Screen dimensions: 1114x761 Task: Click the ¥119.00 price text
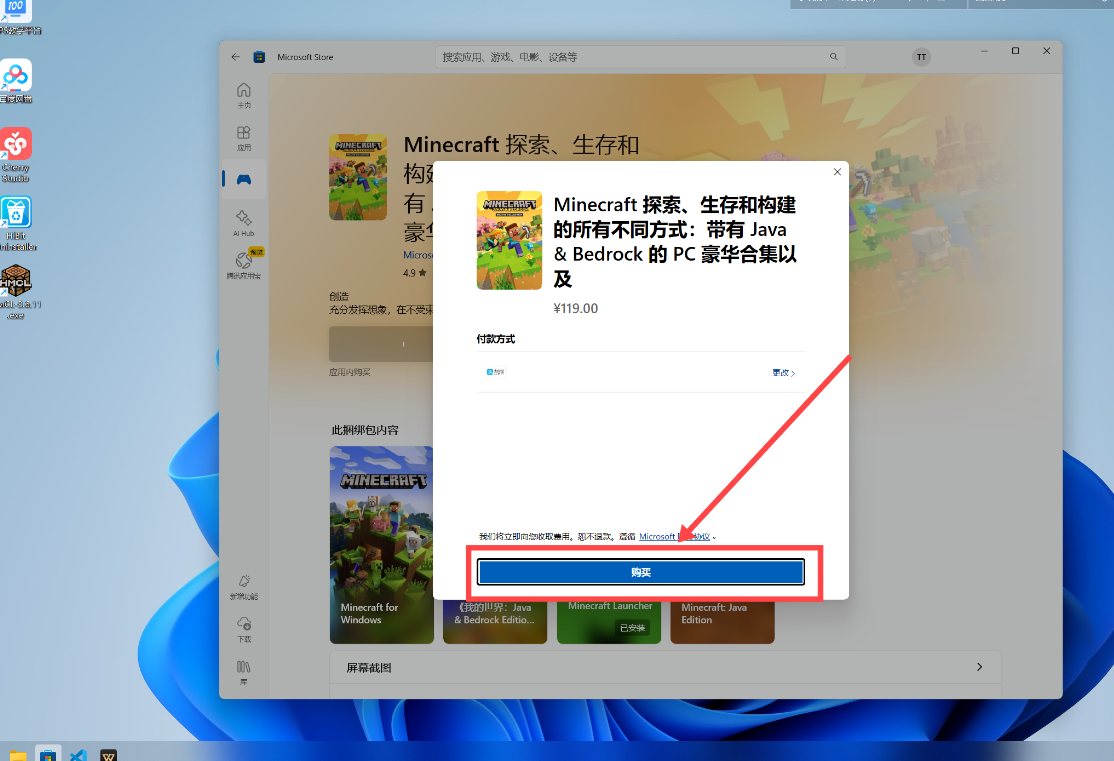tap(575, 308)
